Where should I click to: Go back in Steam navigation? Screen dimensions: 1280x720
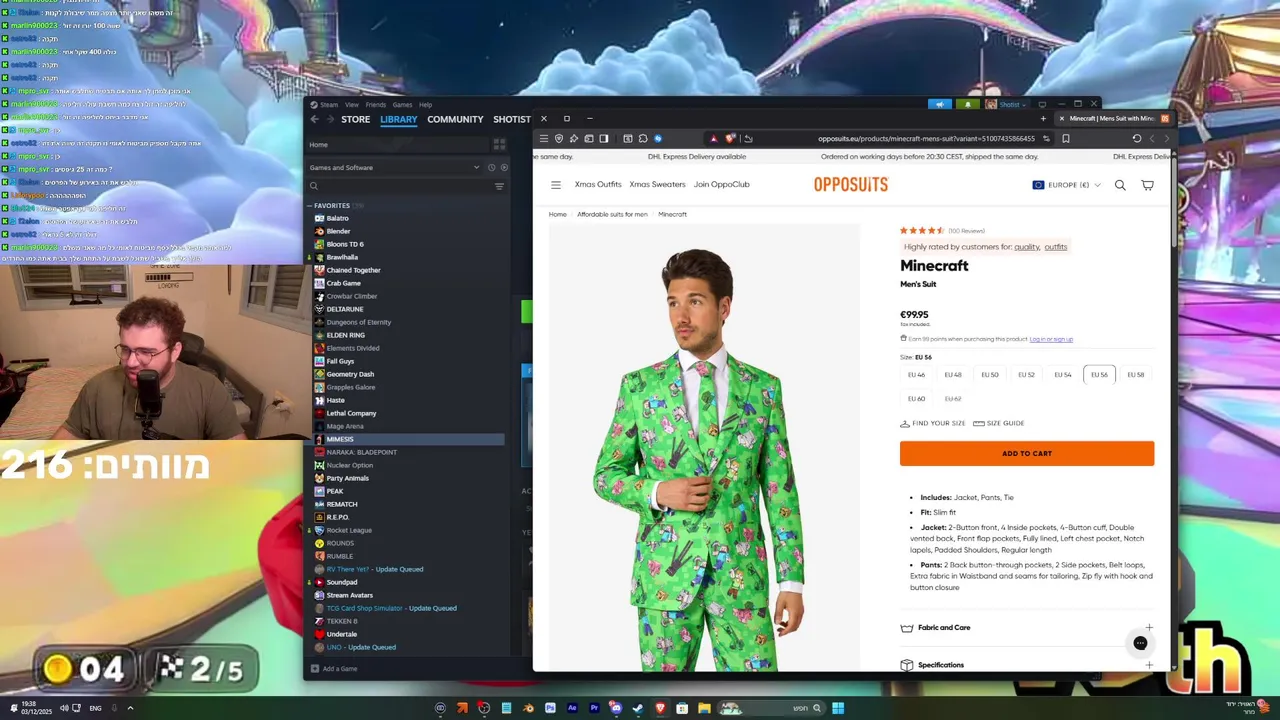click(313, 119)
